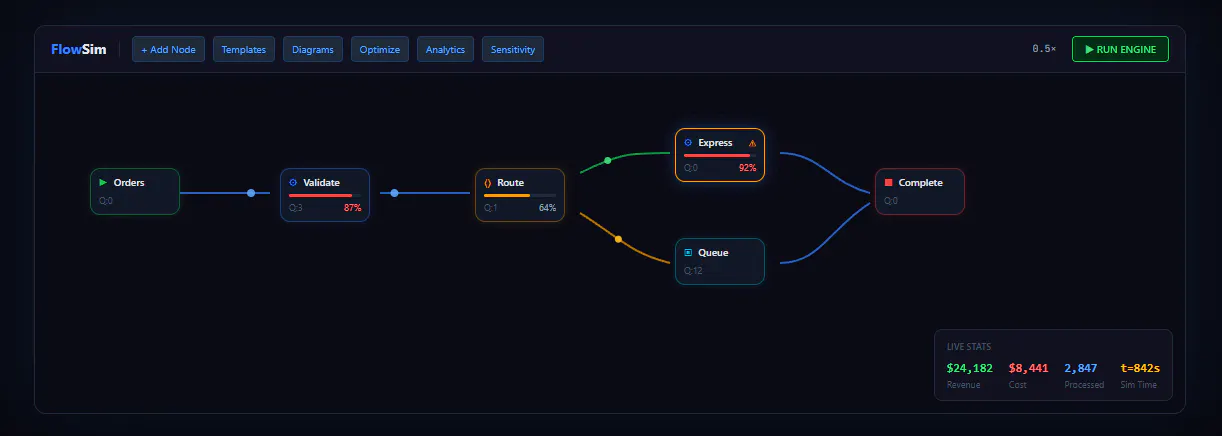This screenshot has height=436, width=1222.
Task: Click the square queue icon on Queue node
Action: (x=688, y=253)
